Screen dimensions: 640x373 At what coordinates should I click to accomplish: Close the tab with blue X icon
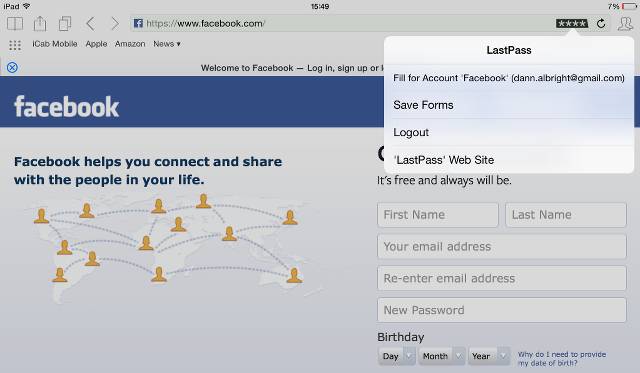tap(12, 67)
